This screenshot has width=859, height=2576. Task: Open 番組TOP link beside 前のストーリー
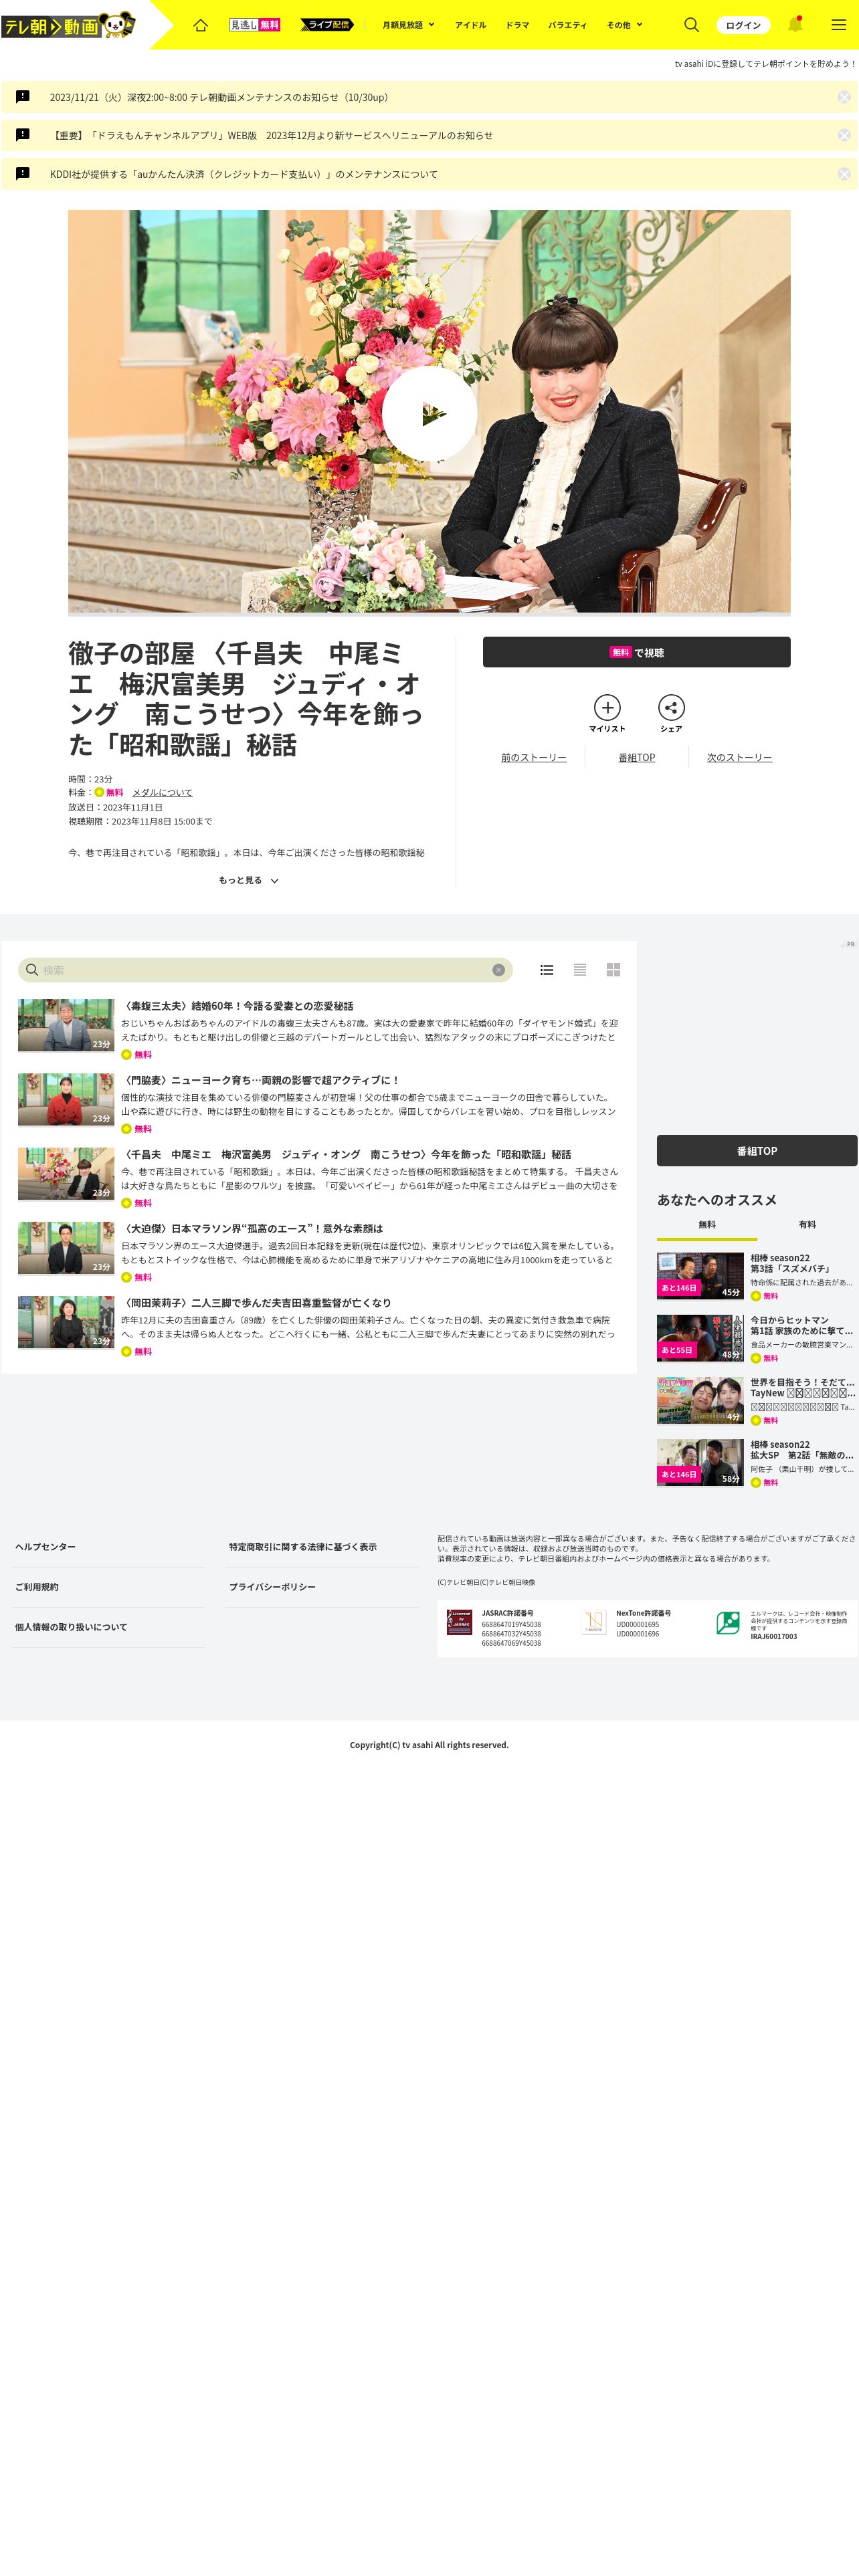point(637,758)
